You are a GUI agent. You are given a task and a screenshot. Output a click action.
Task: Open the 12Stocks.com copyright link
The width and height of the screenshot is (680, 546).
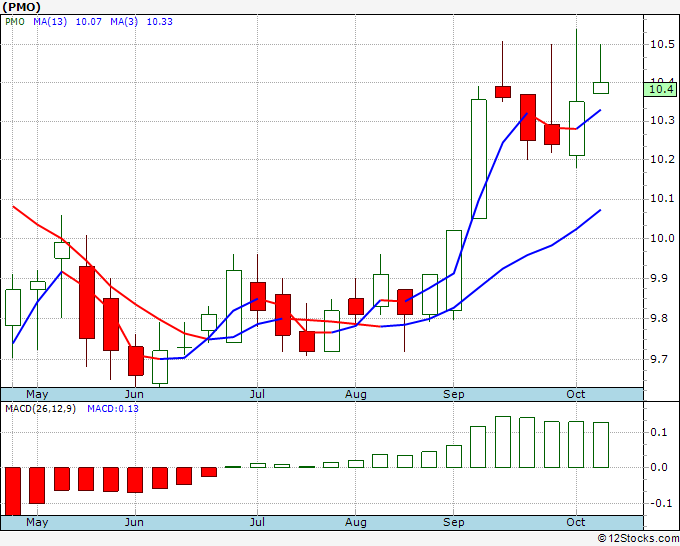coord(638,539)
